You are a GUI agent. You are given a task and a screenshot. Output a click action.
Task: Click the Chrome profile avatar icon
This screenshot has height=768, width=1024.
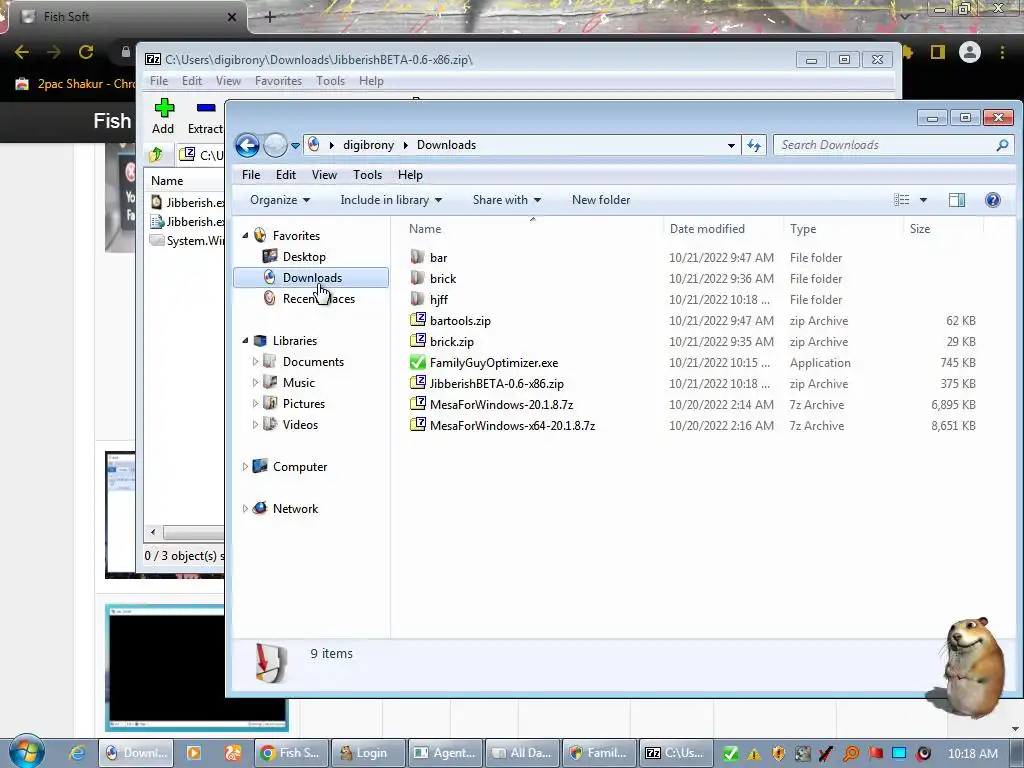(970, 52)
